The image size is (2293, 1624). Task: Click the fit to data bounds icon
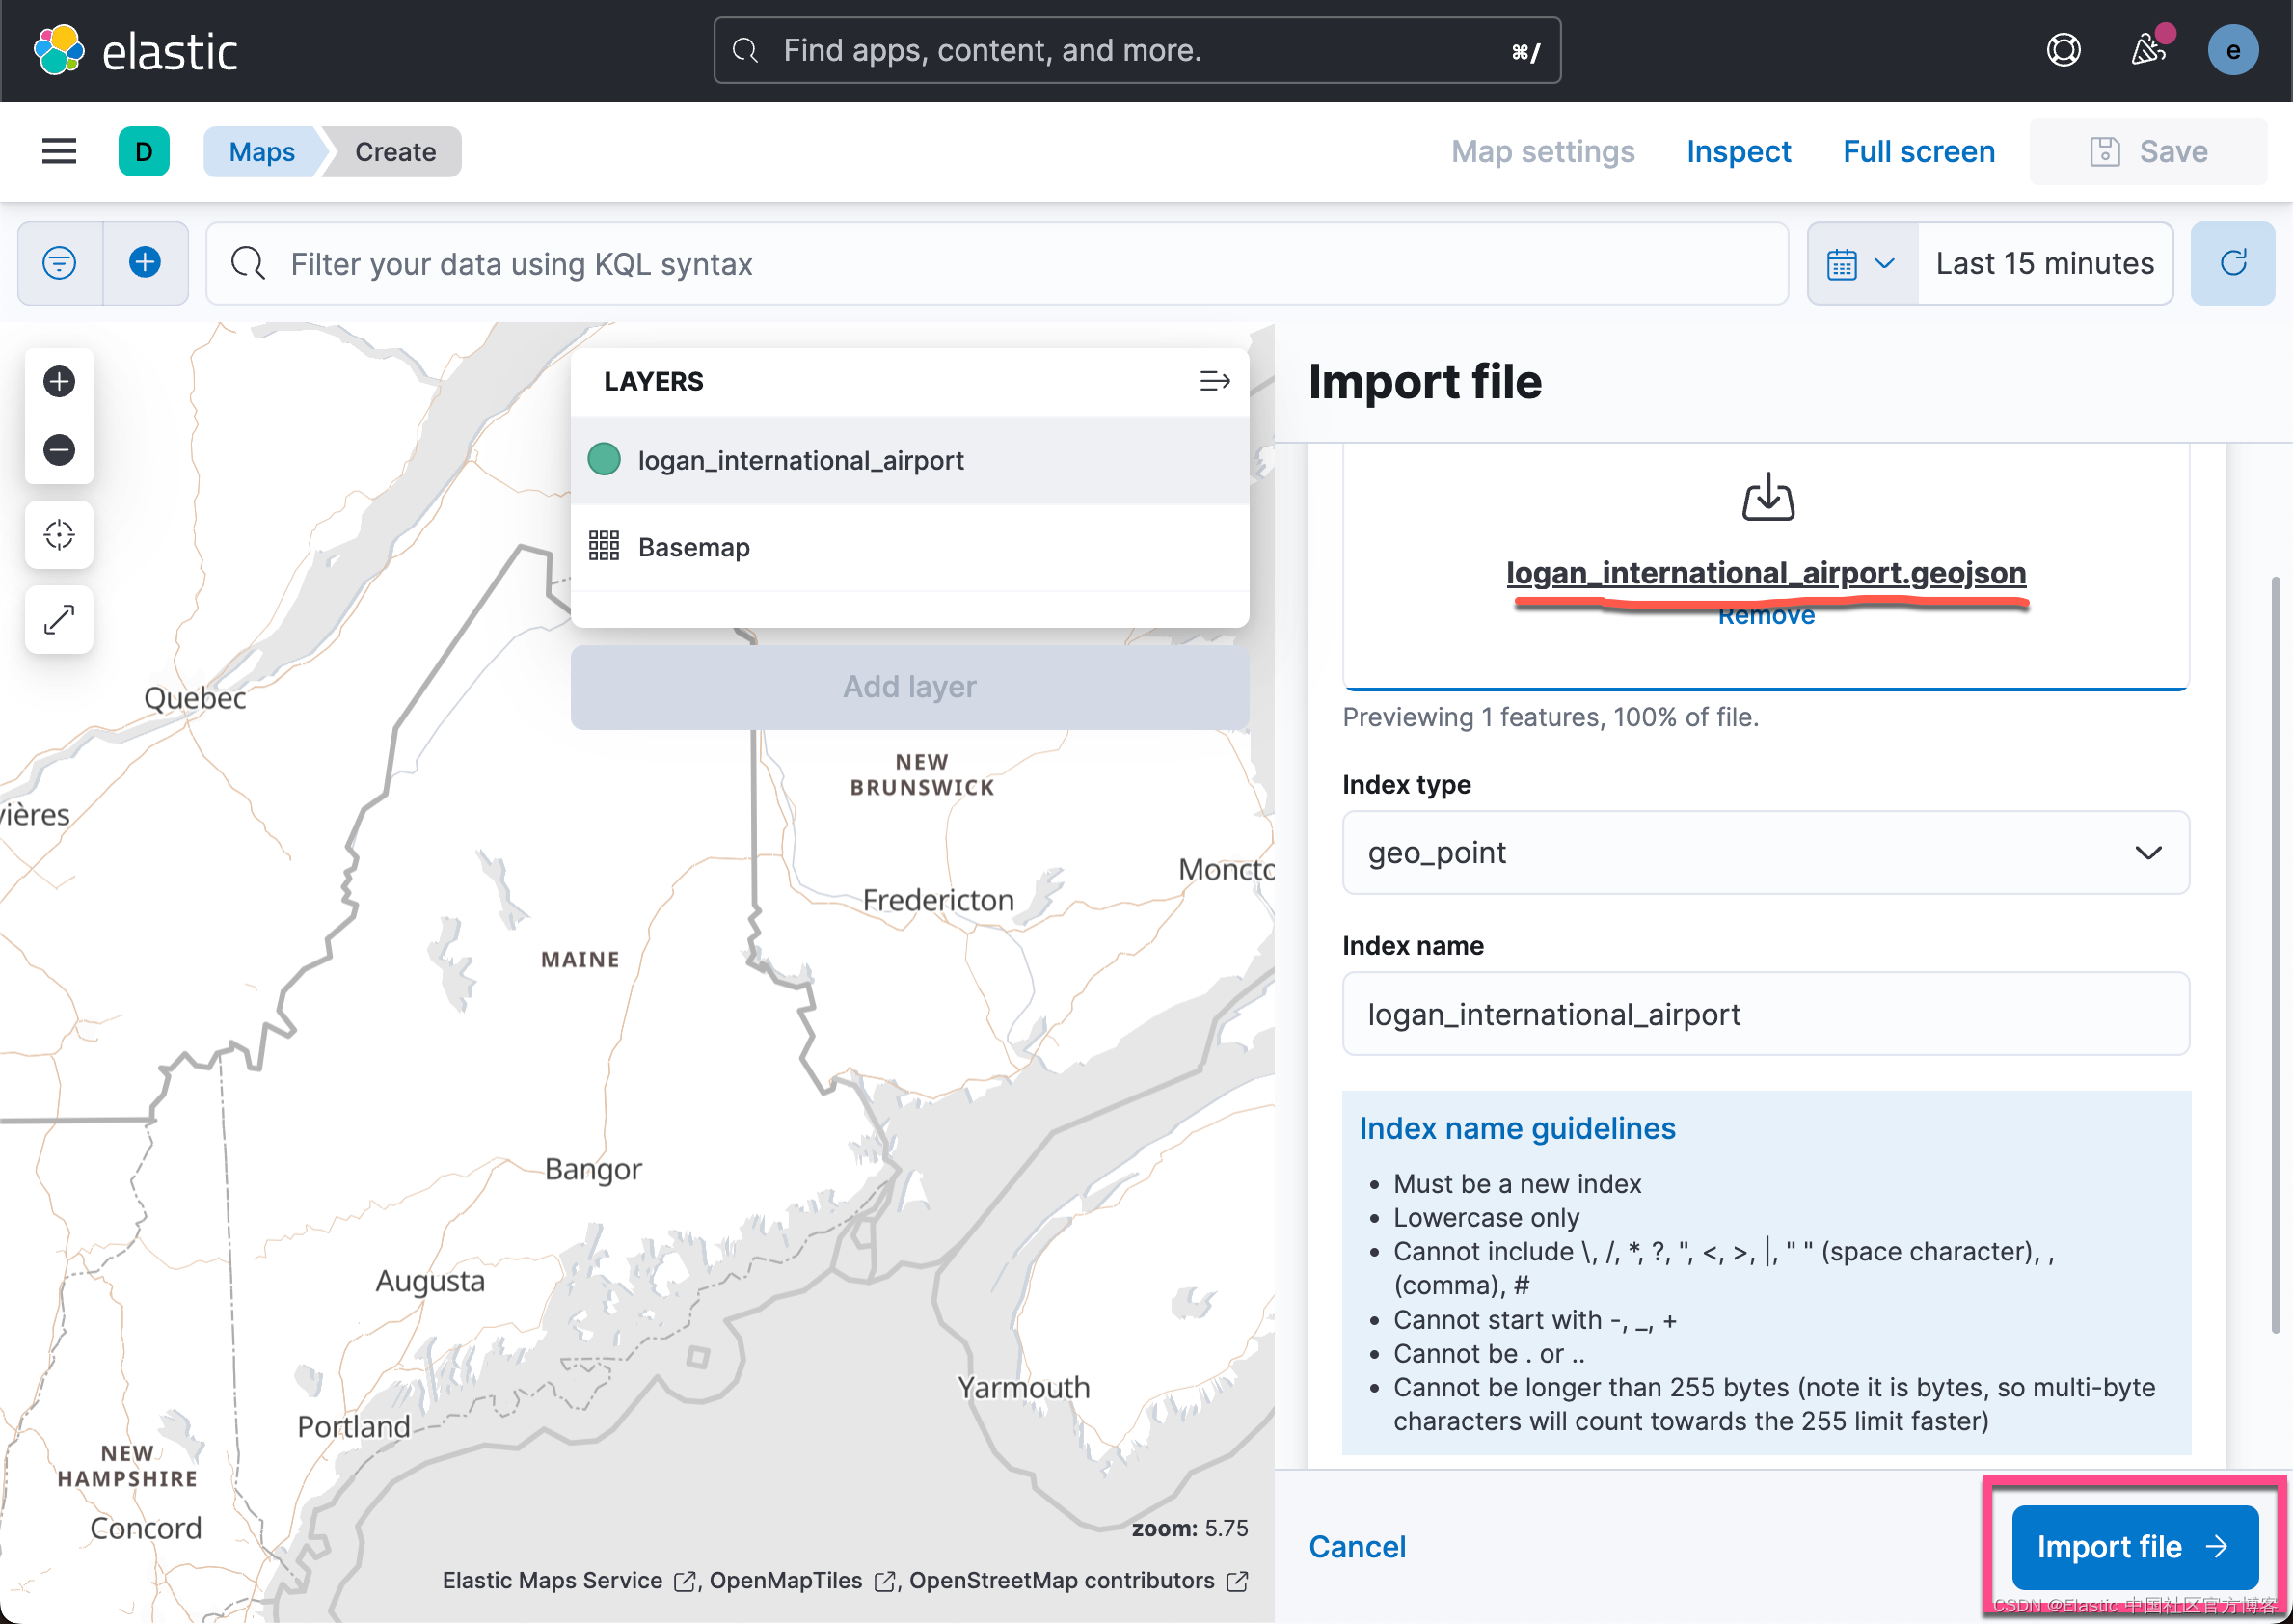point(59,535)
